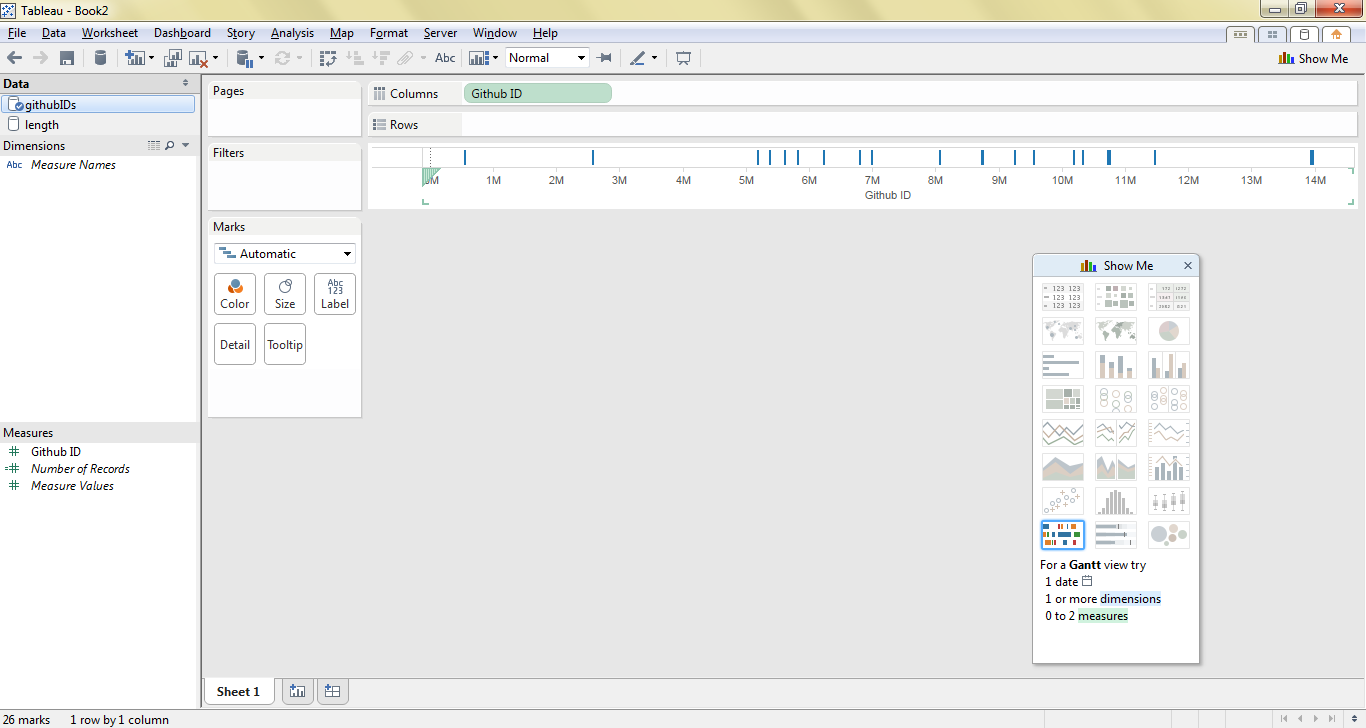Image resolution: width=1366 pixels, height=728 pixels.
Task: Select the heat map chart in Show Me
Action: pyautogui.click(x=1116, y=297)
